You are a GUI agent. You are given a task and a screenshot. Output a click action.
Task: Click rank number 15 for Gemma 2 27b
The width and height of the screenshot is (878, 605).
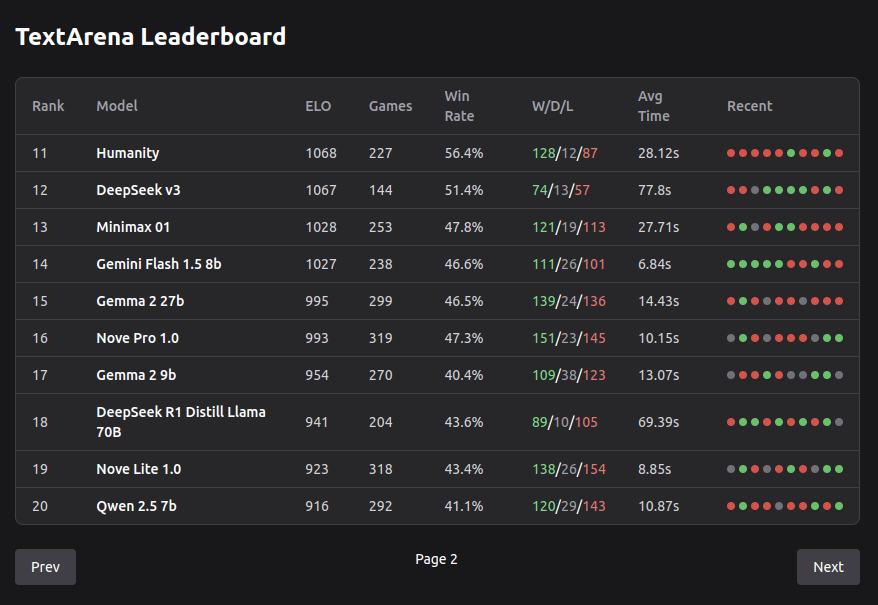[x=40, y=301]
